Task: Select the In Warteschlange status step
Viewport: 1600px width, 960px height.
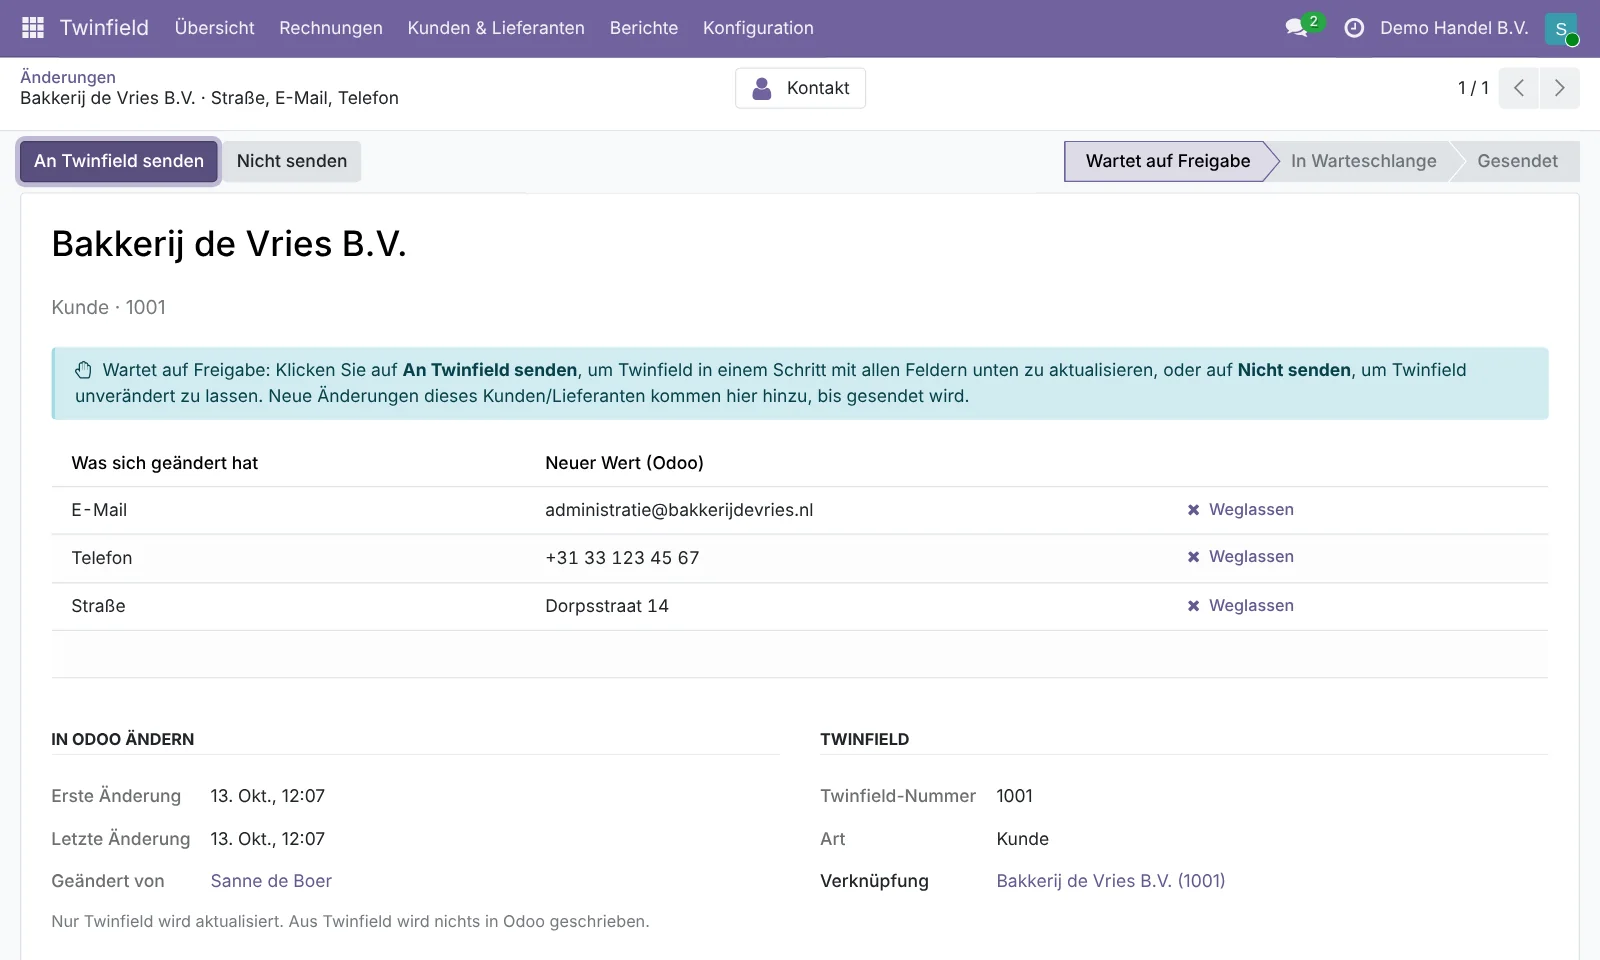Action: point(1363,161)
